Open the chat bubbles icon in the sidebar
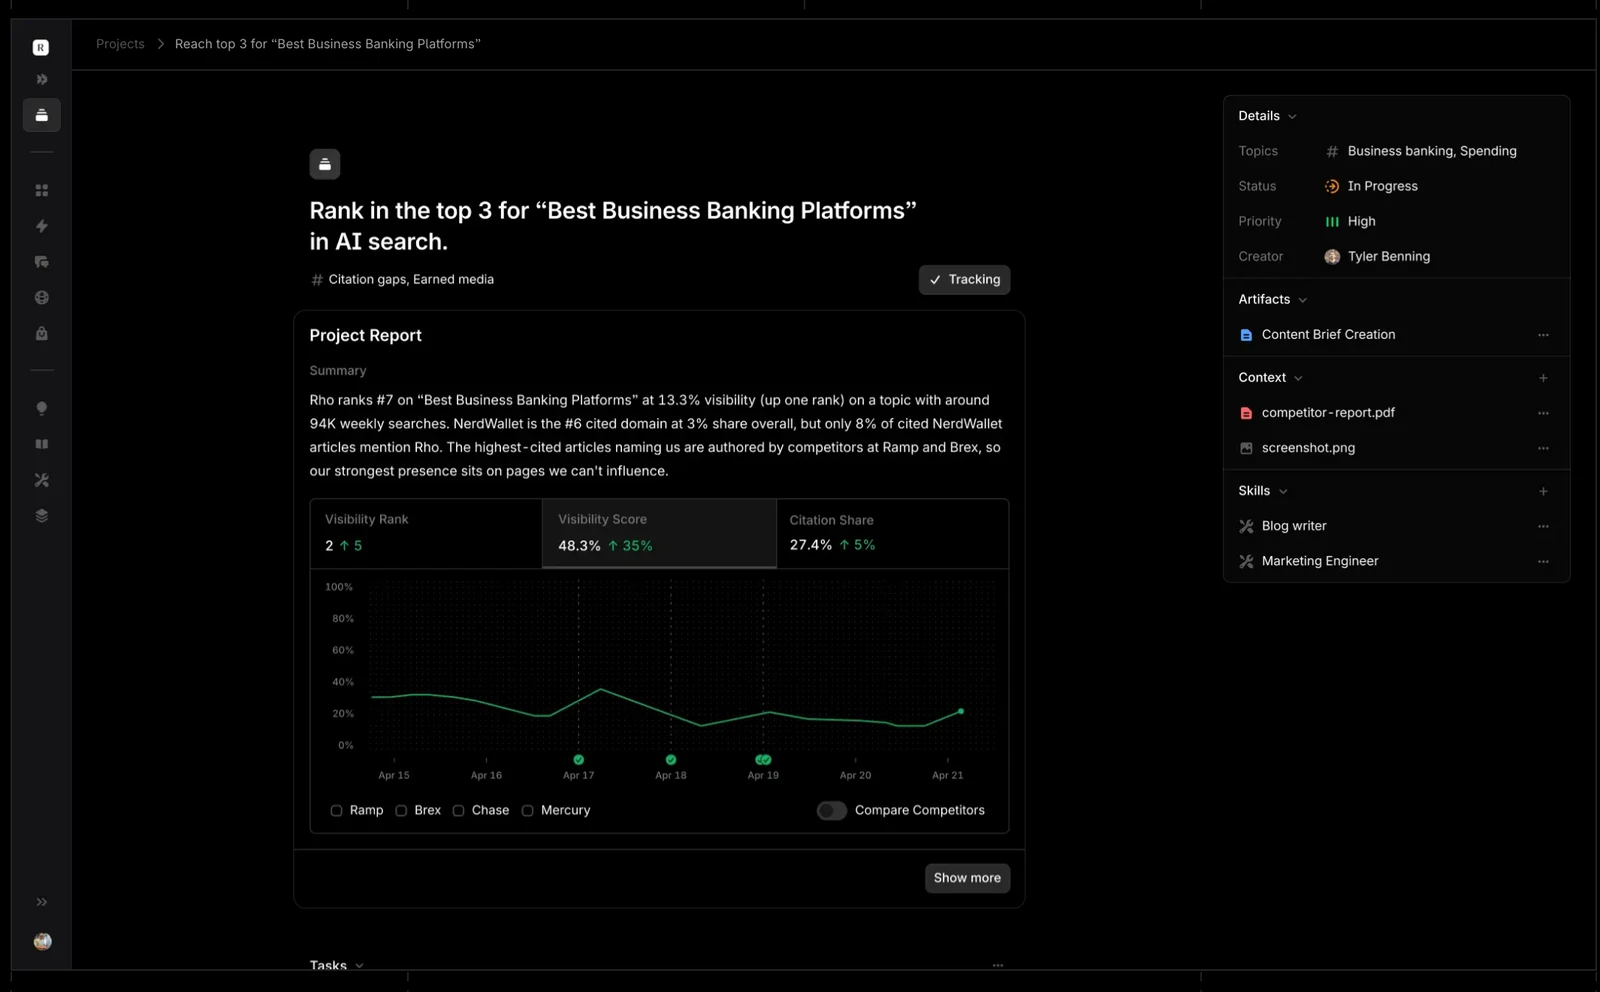 pos(42,262)
